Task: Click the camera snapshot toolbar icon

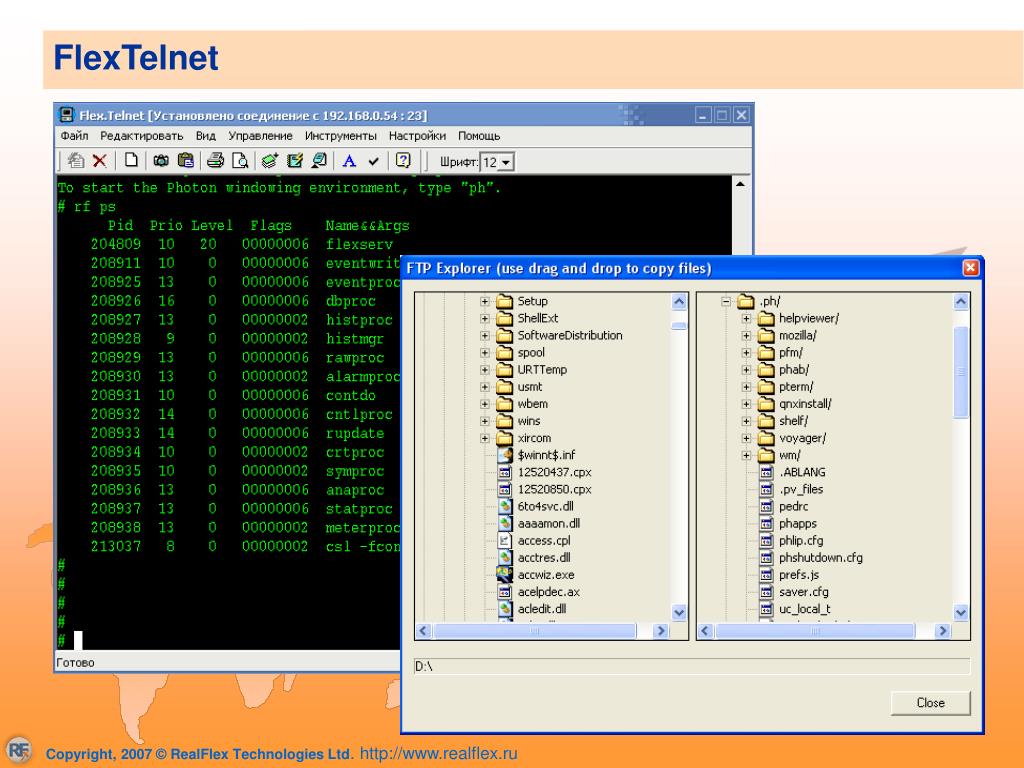Action: (x=161, y=161)
